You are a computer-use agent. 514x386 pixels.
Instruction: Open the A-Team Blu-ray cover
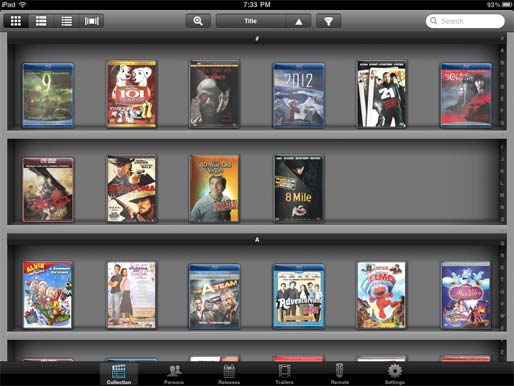pos(214,296)
